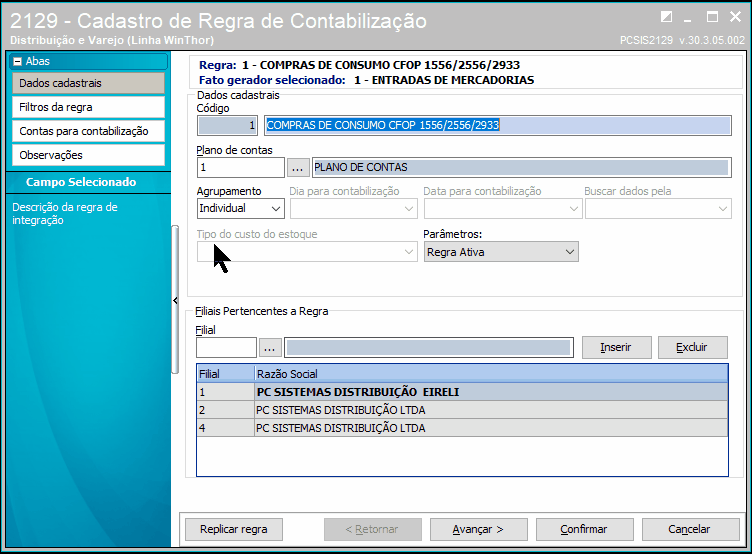Click the window restore-down icon in title bar
This screenshot has height=554, width=752.
coord(666,17)
